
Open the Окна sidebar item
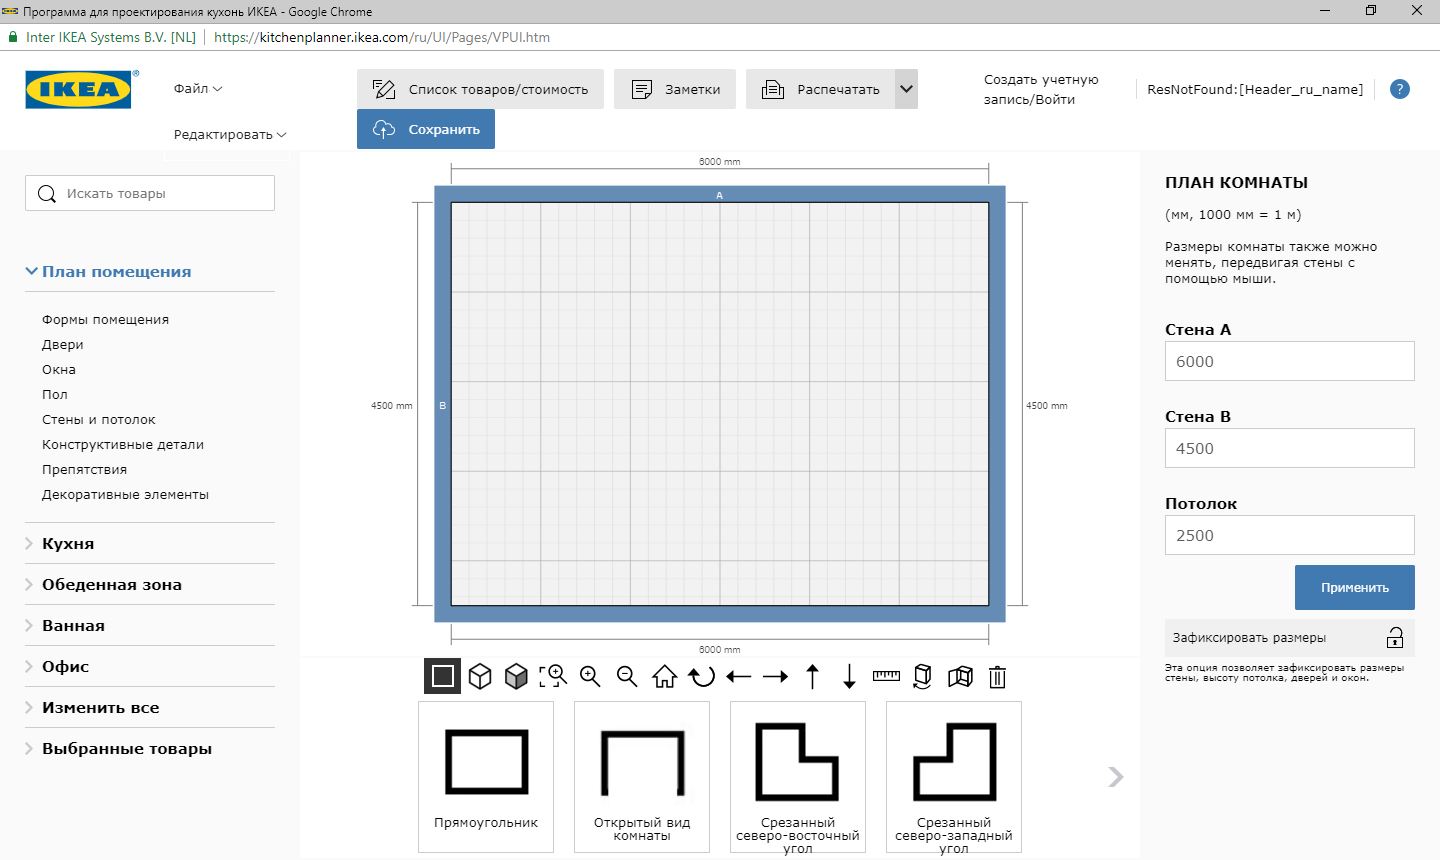(59, 370)
